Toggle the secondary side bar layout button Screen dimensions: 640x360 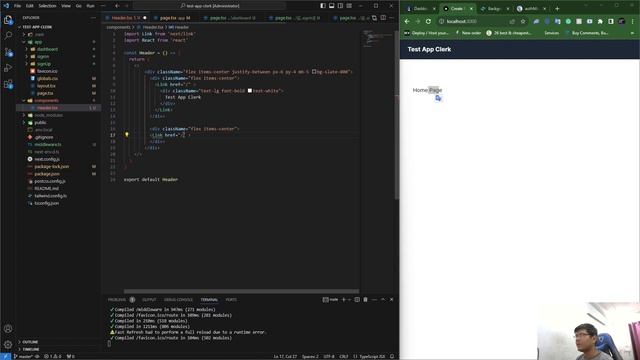(x=340, y=6)
